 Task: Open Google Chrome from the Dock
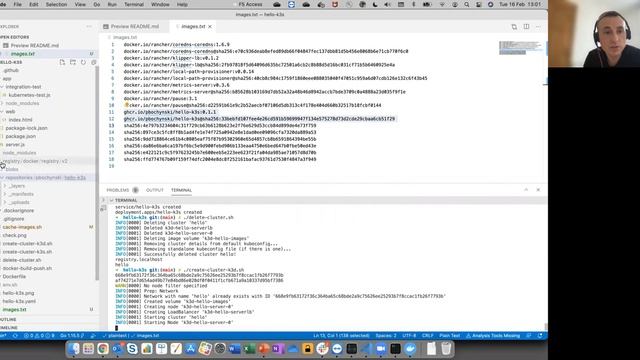103,349
